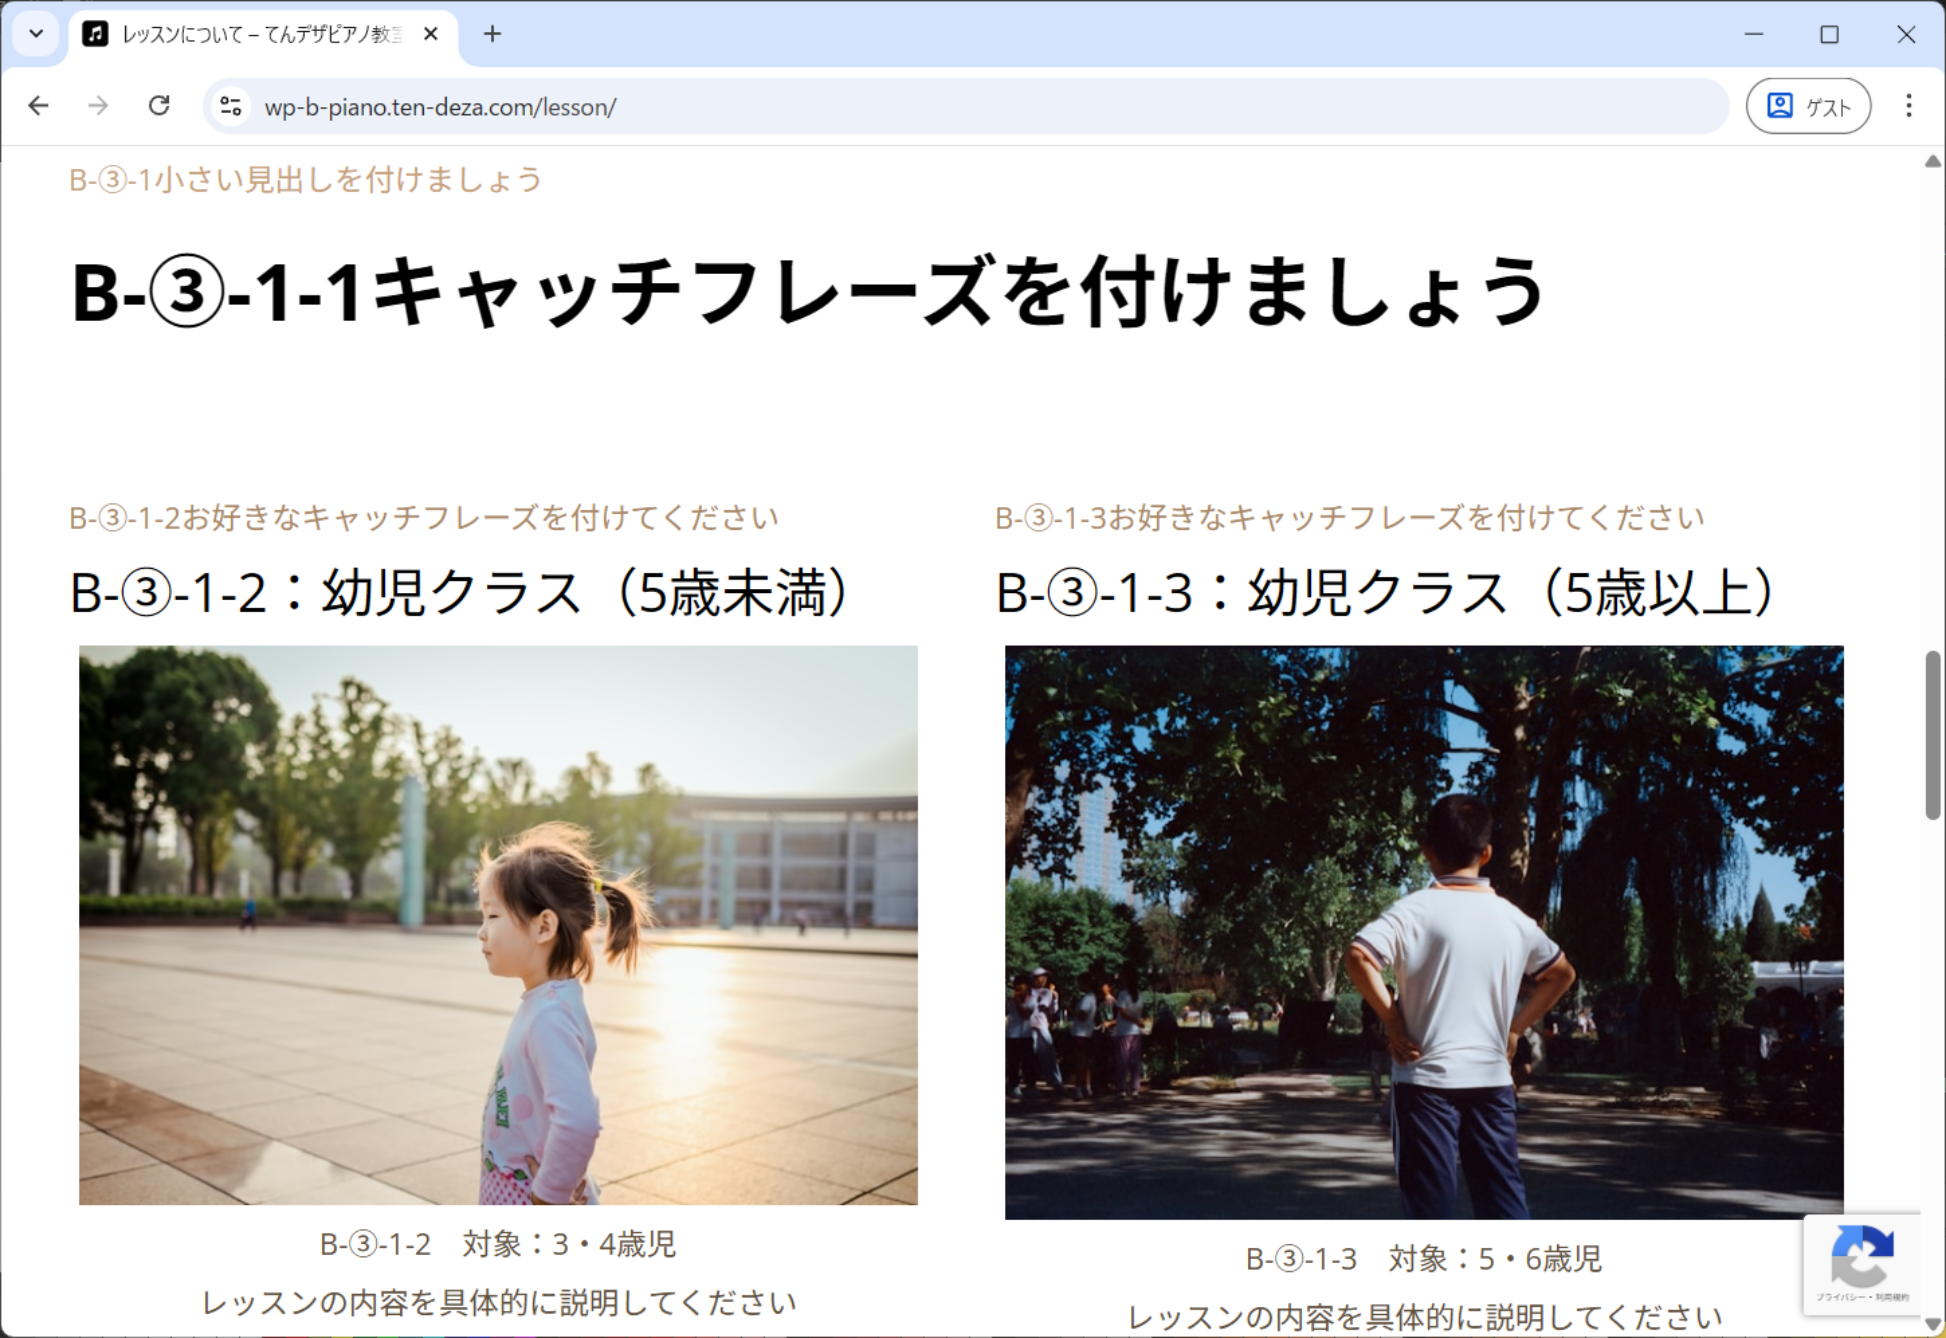
Task: Open the ゲスト profile button
Action: click(1808, 106)
